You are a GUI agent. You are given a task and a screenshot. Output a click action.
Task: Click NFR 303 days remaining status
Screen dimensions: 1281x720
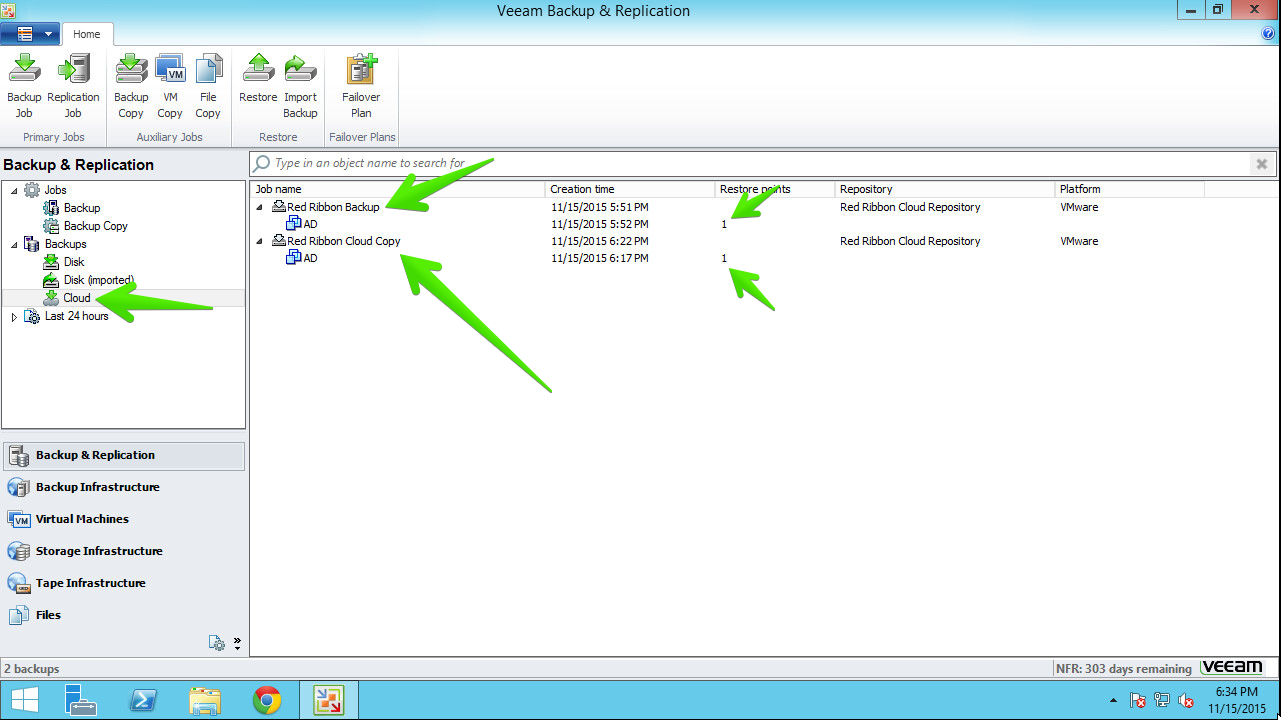coord(1124,669)
